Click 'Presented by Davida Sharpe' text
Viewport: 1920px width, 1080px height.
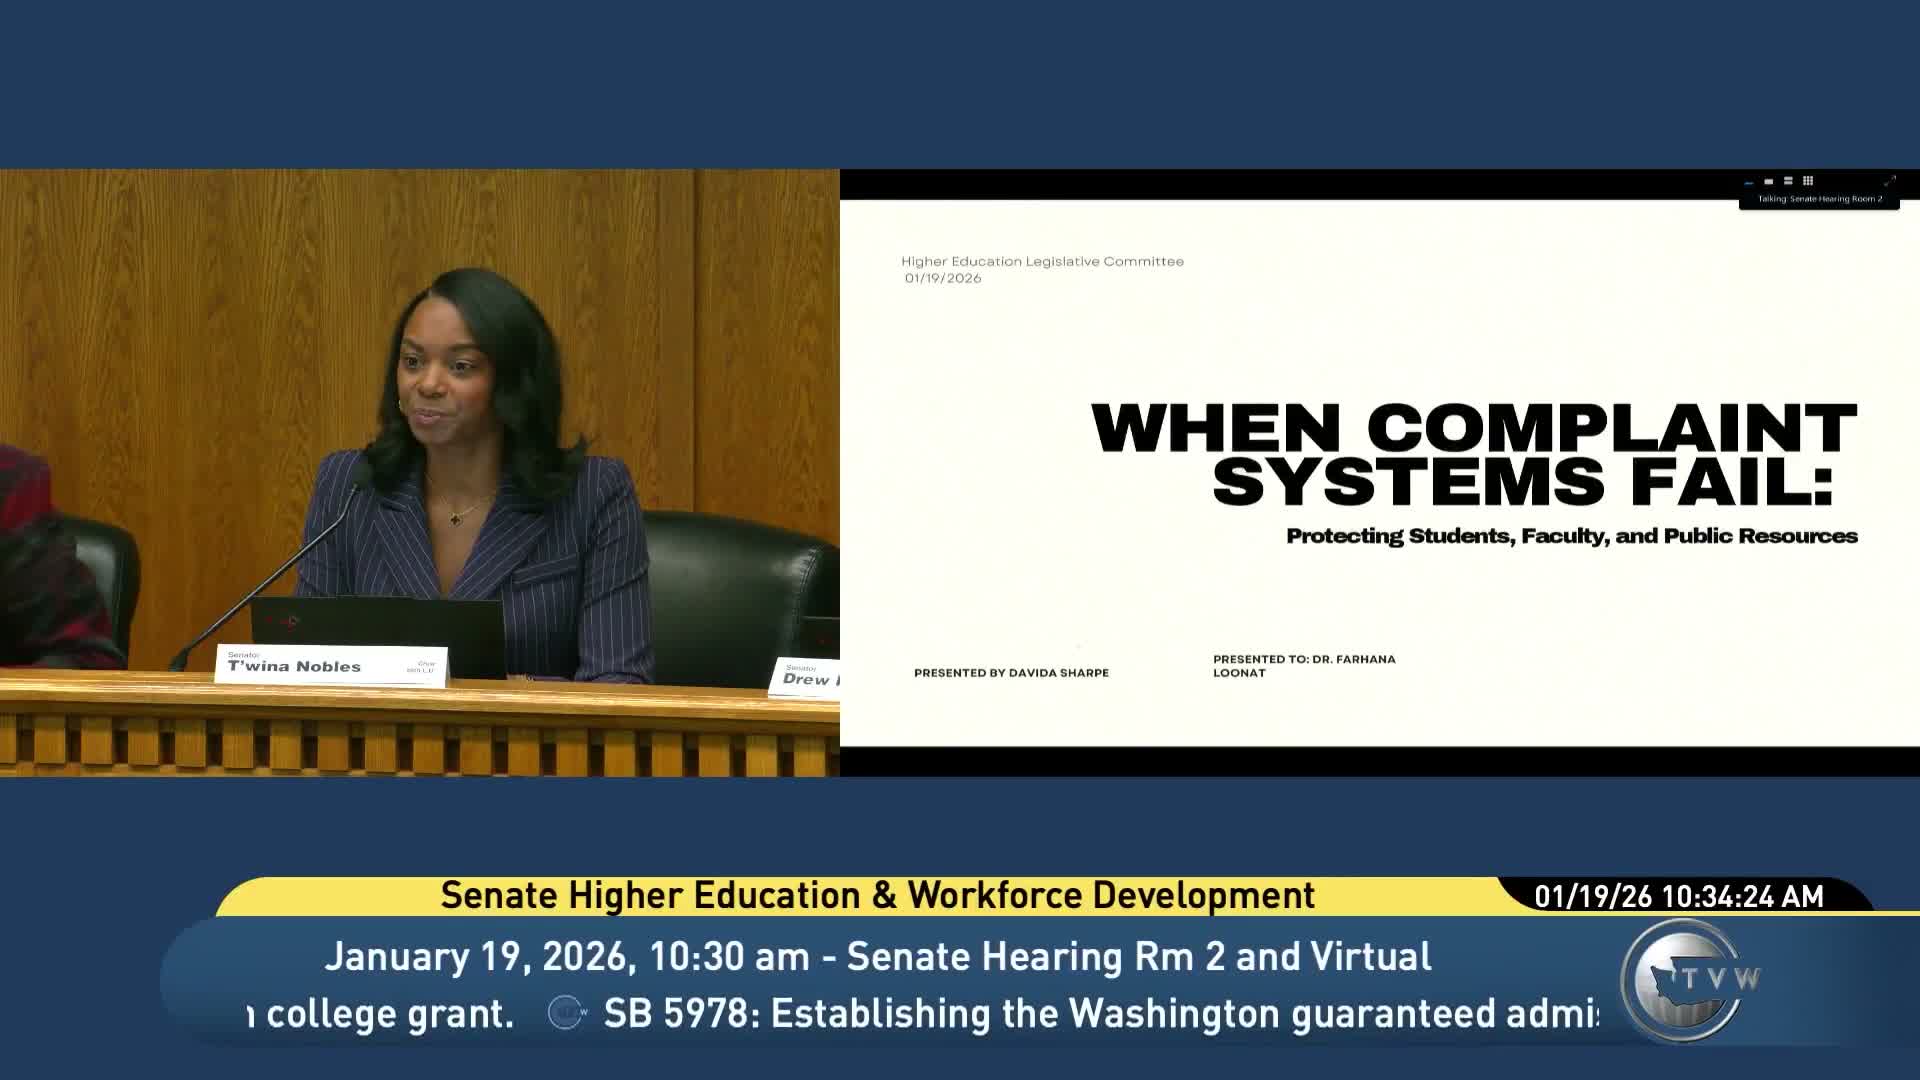tap(1011, 673)
